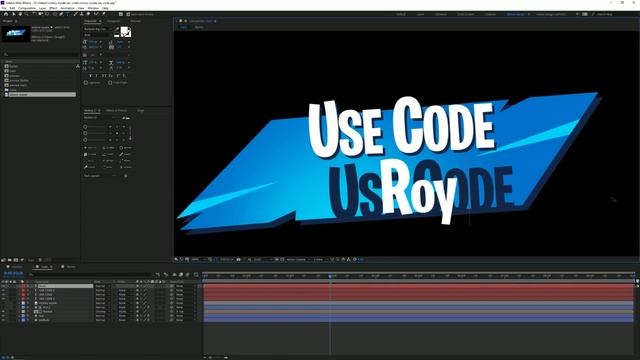Click the red label of USE CODE 2 layer
This screenshot has height=360, width=640.
(23, 290)
